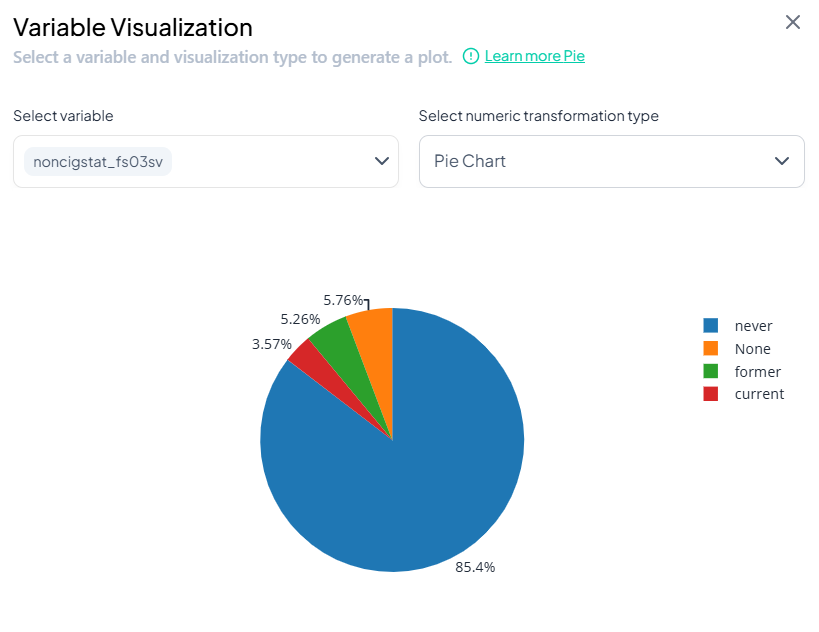Click the green former legend swatch

click(711, 372)
